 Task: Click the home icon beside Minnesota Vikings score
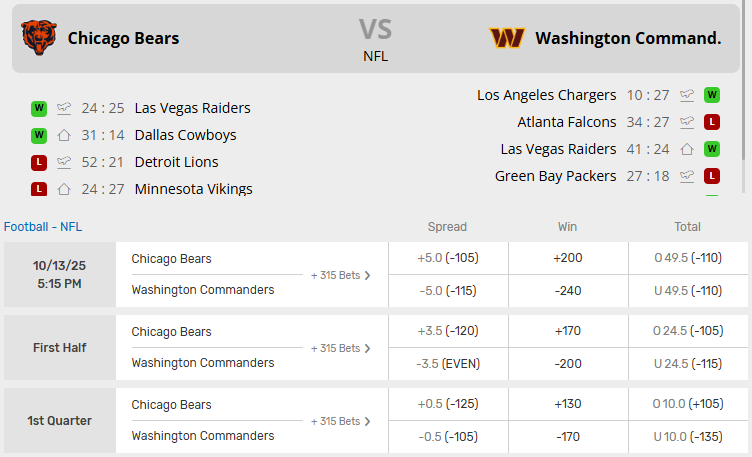[x=65, y=189]
